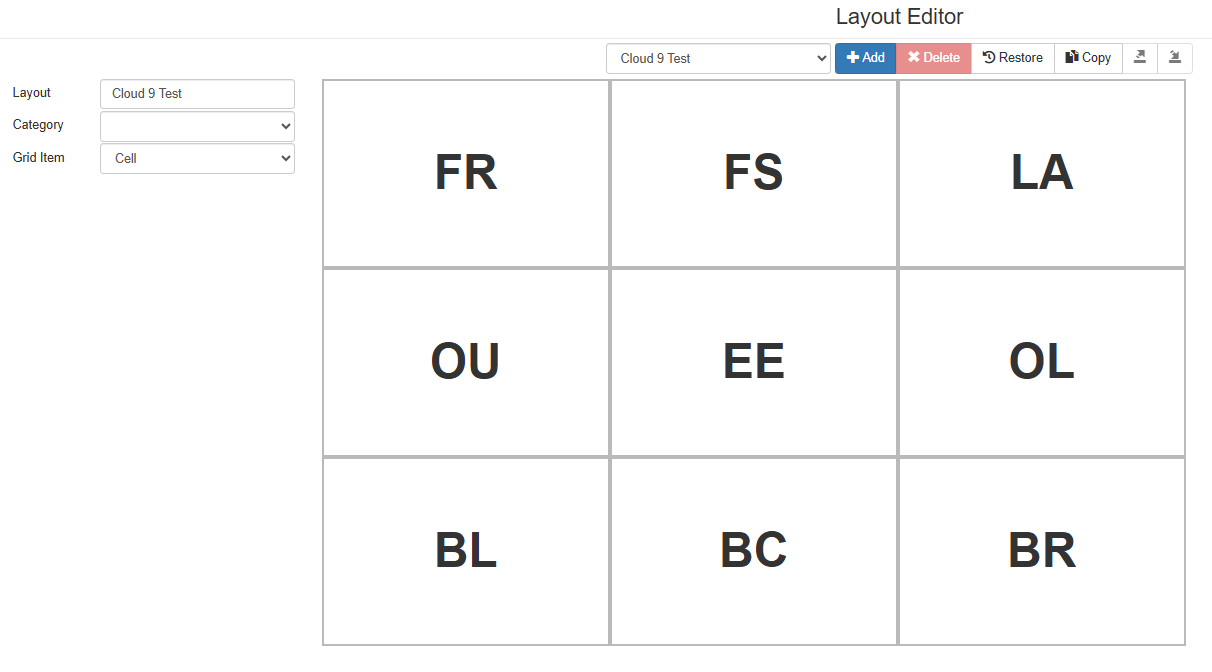The width and height of the screenshot is (1212, 672).
Task: Select the EE center cell
Action: click(x=754, y=362)
